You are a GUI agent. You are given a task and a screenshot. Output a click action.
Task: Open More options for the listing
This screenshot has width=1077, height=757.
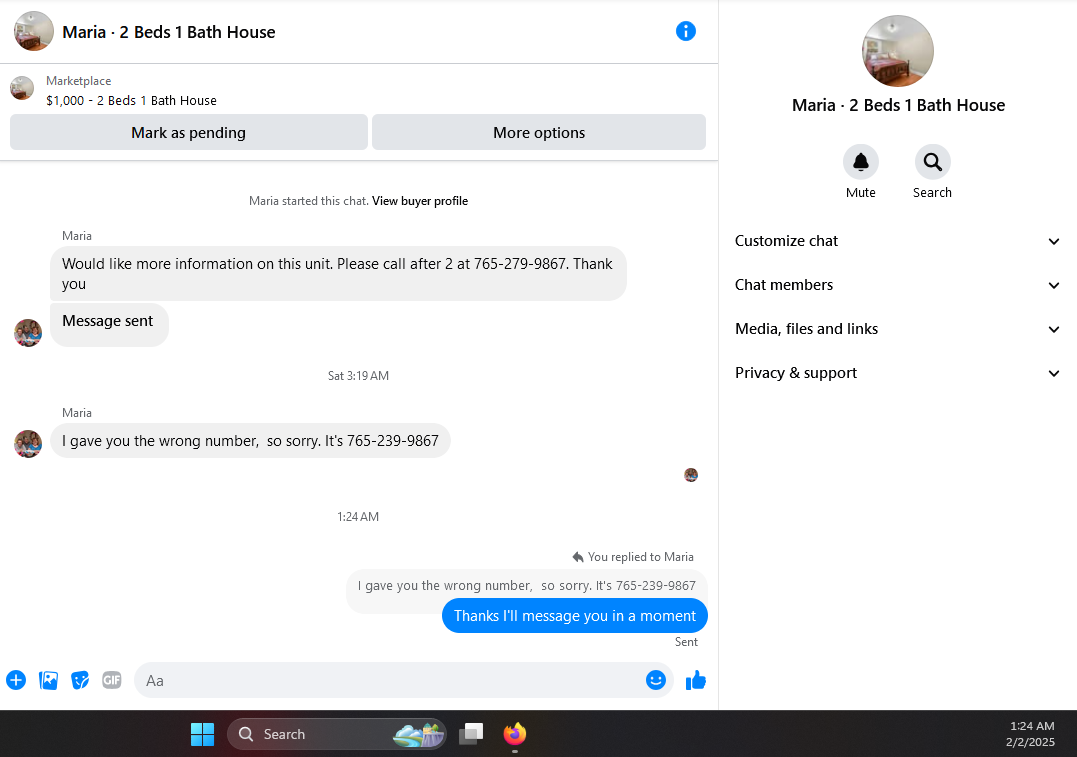[x=539, y=133]
